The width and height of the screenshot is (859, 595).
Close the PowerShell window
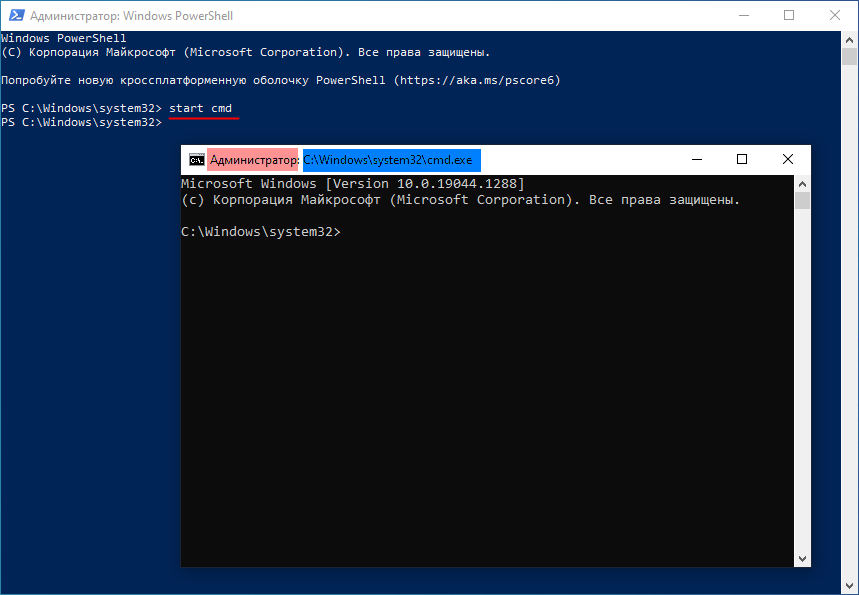[835, 15]
